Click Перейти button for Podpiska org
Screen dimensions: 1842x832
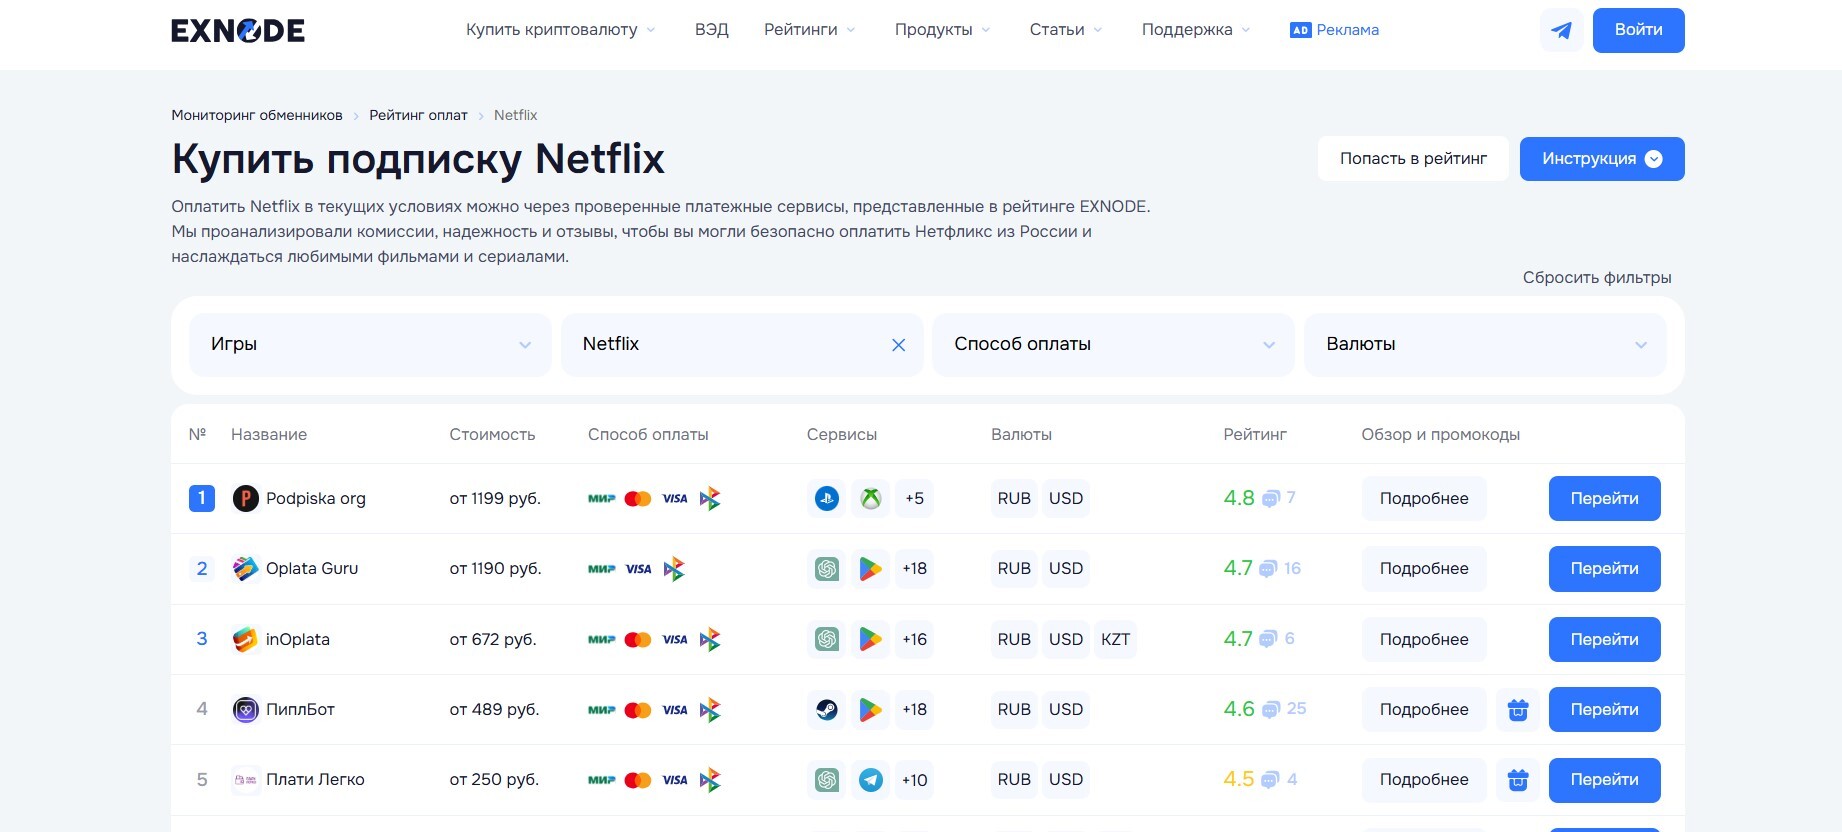coord(1604,498)
